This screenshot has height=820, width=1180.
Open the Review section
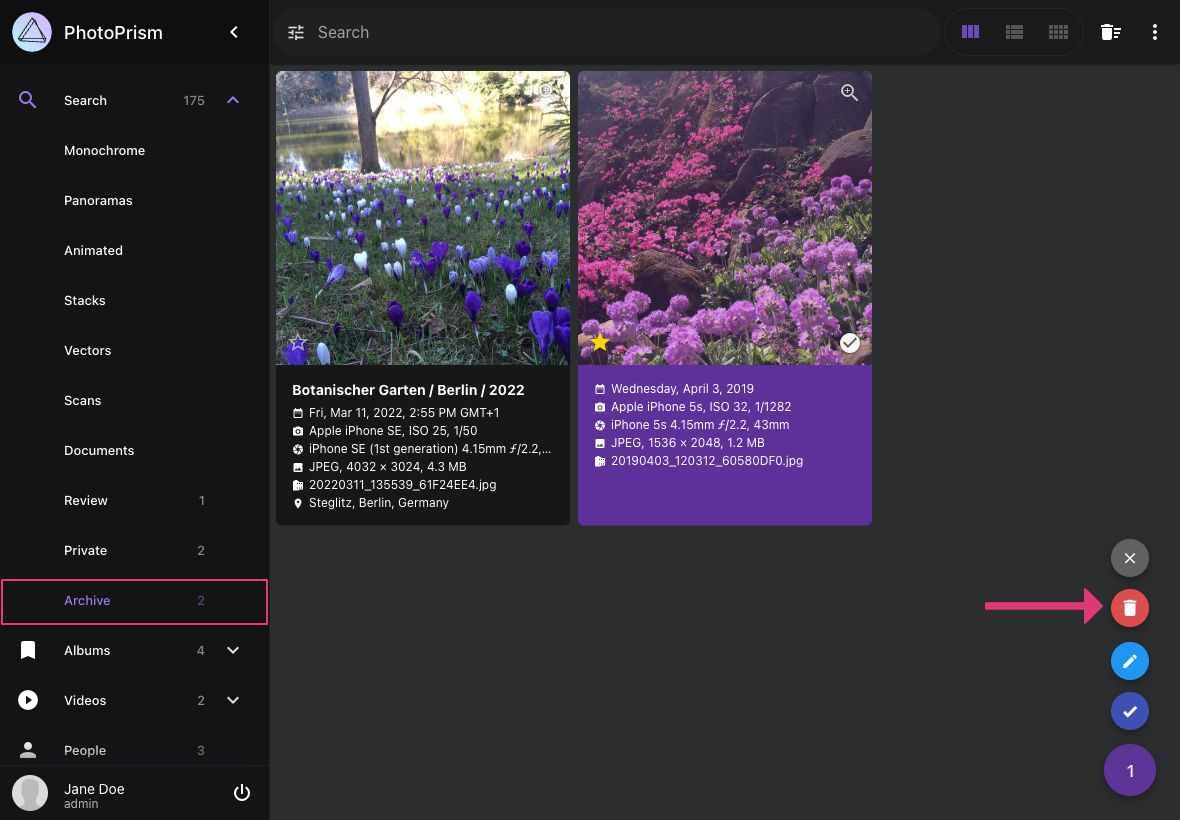(86, 500)
